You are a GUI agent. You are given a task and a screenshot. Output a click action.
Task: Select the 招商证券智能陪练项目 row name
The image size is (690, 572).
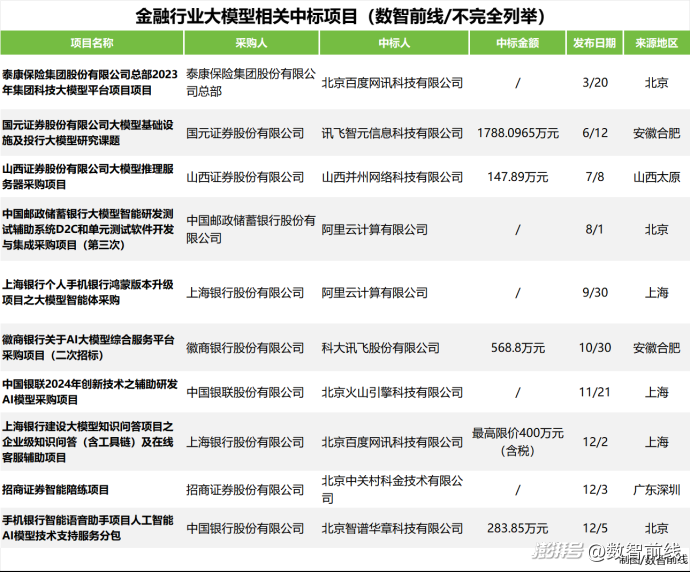click(55, 490)
